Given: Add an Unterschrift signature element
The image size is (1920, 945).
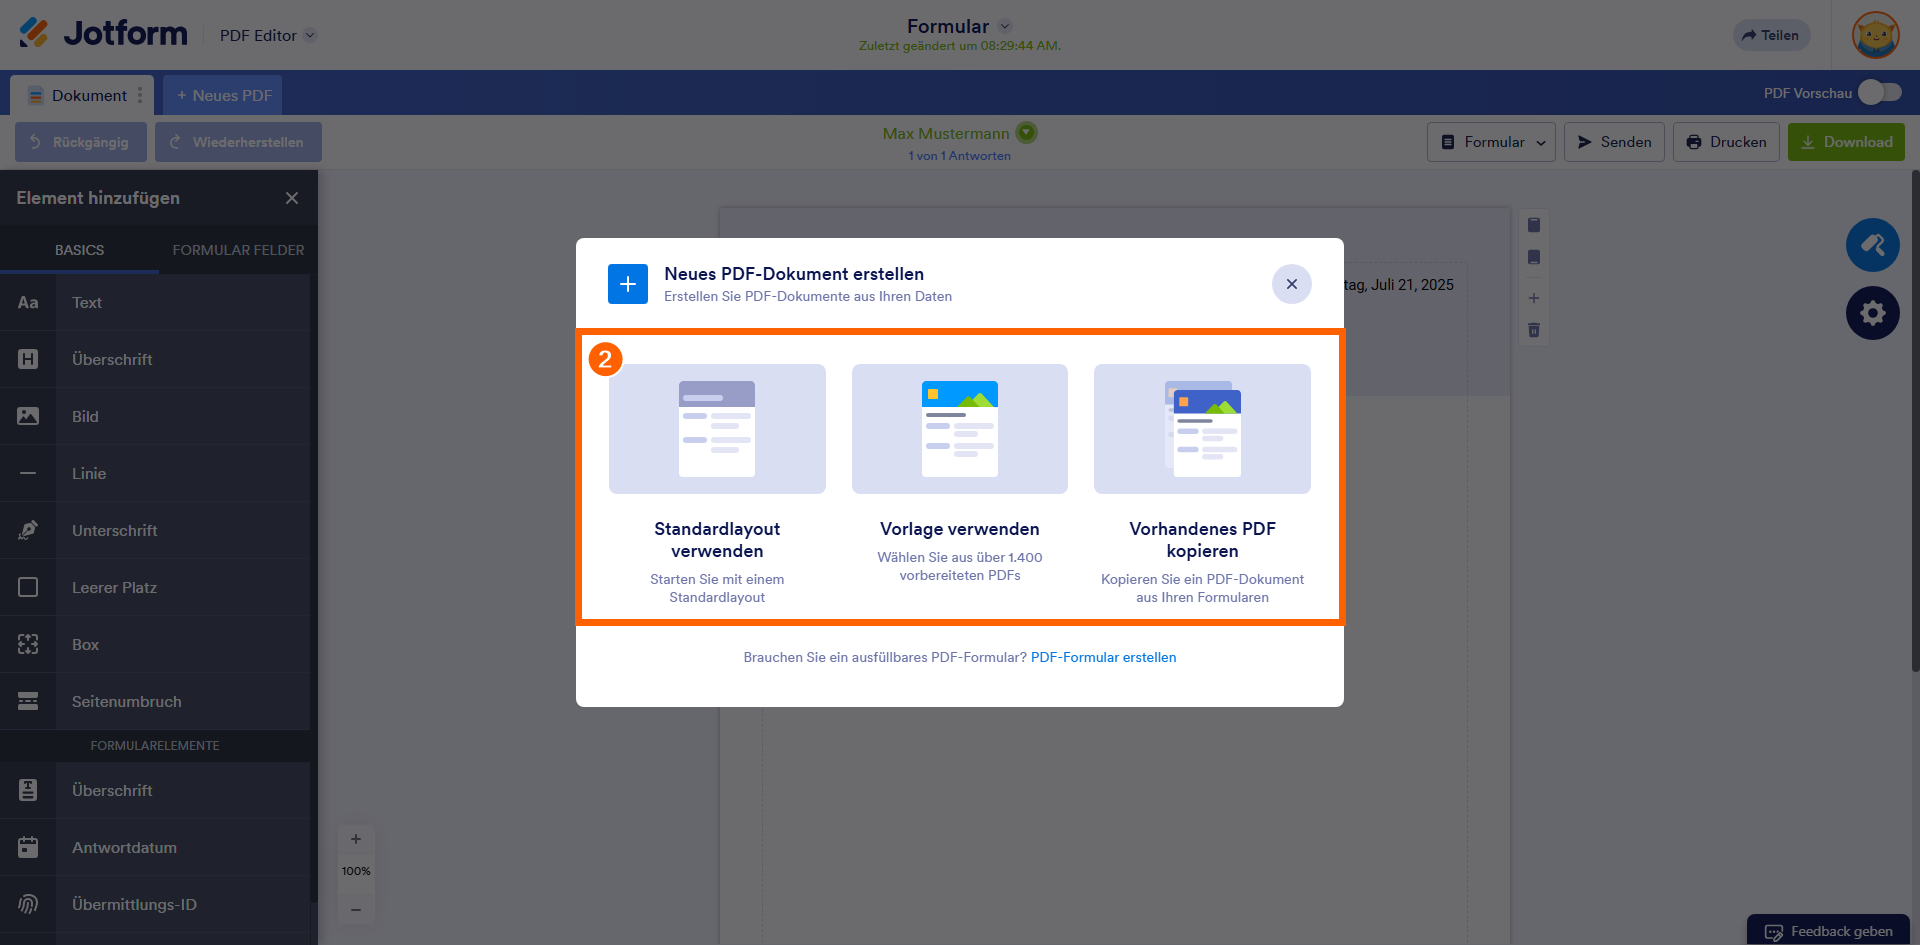Looking at the screenshot, I should coord(155,530).
